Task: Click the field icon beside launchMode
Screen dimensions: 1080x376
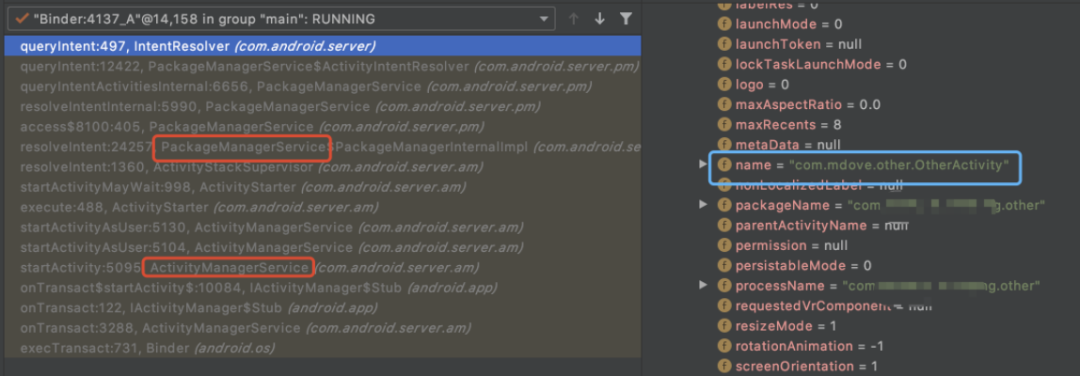Action: click(724, 24)
